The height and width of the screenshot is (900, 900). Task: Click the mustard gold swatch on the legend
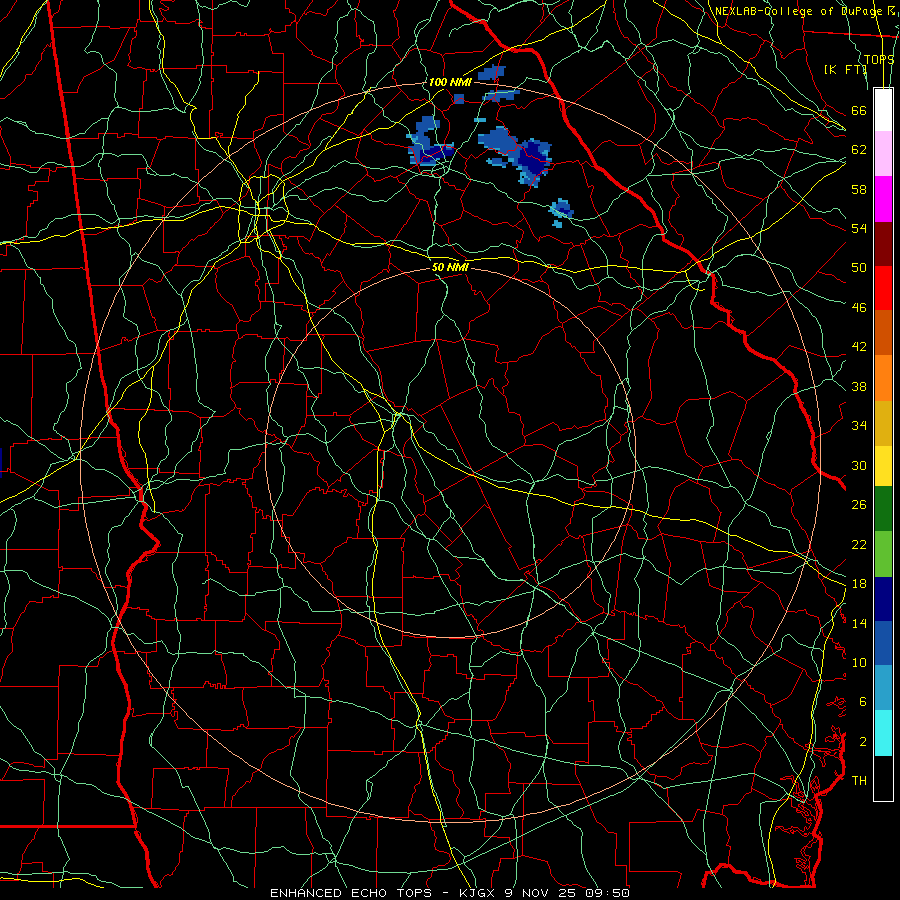coord(883,423)
